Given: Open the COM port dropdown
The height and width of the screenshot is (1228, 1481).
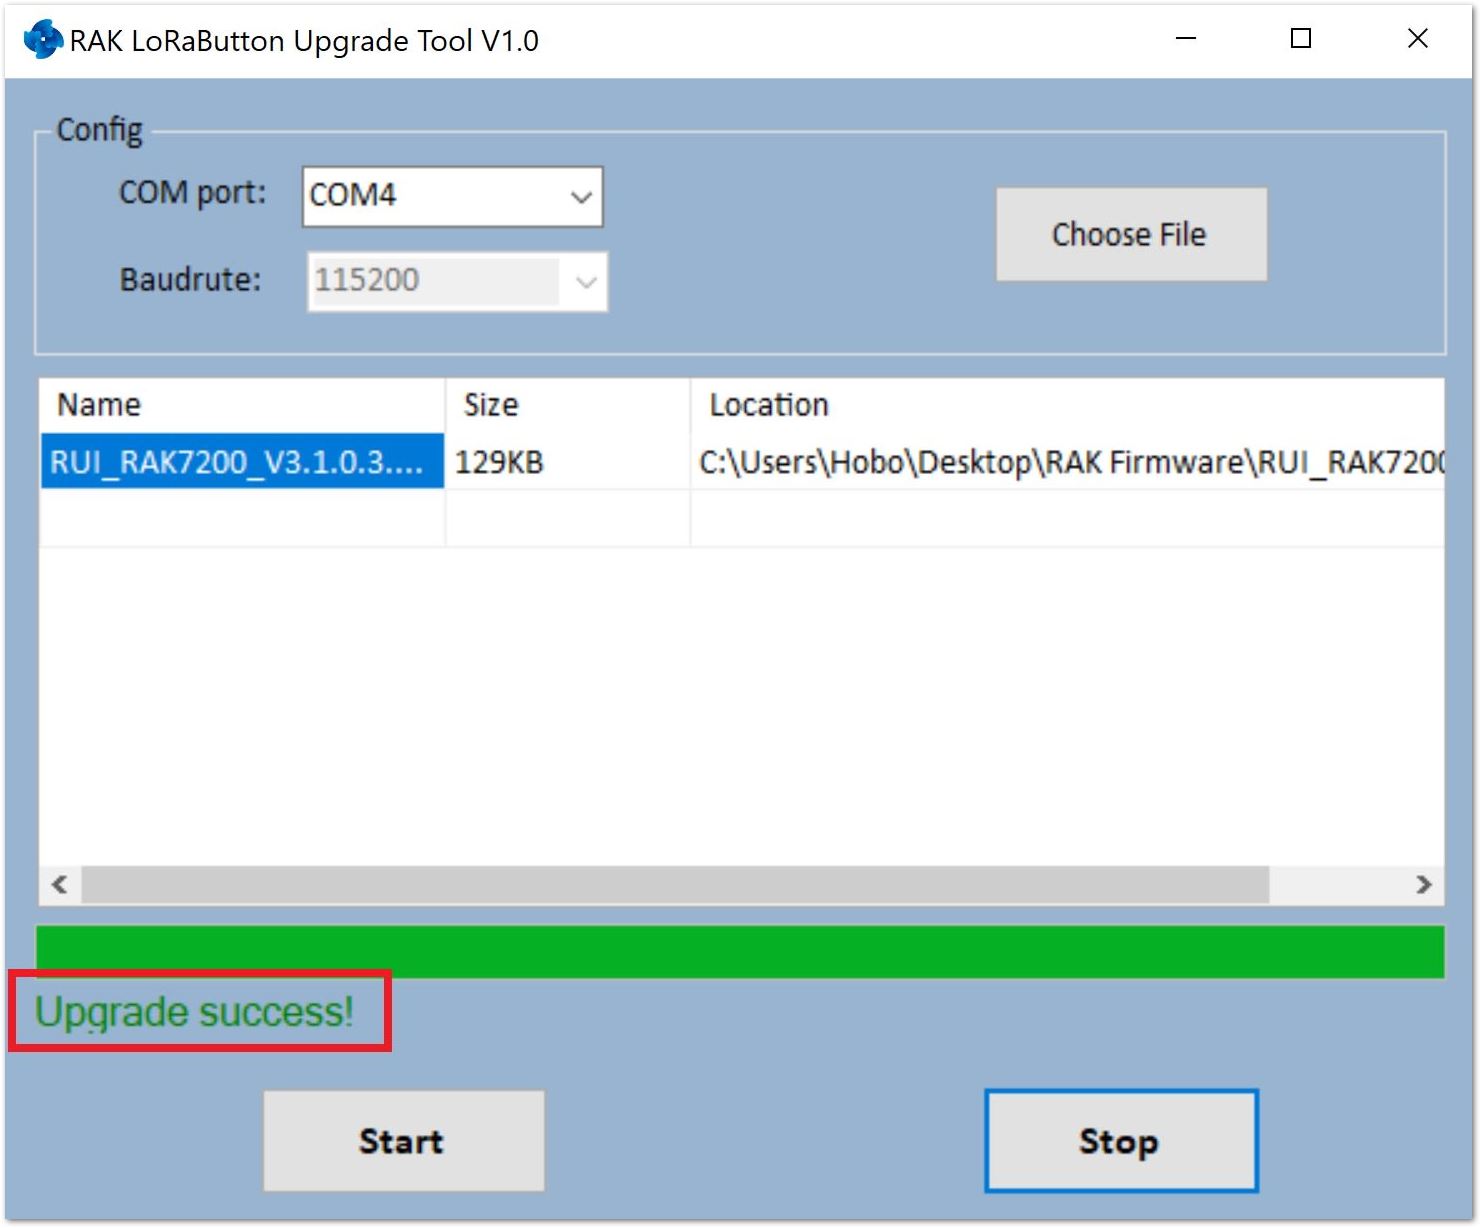Looking at the screenshot, I should tap(452, 196).
